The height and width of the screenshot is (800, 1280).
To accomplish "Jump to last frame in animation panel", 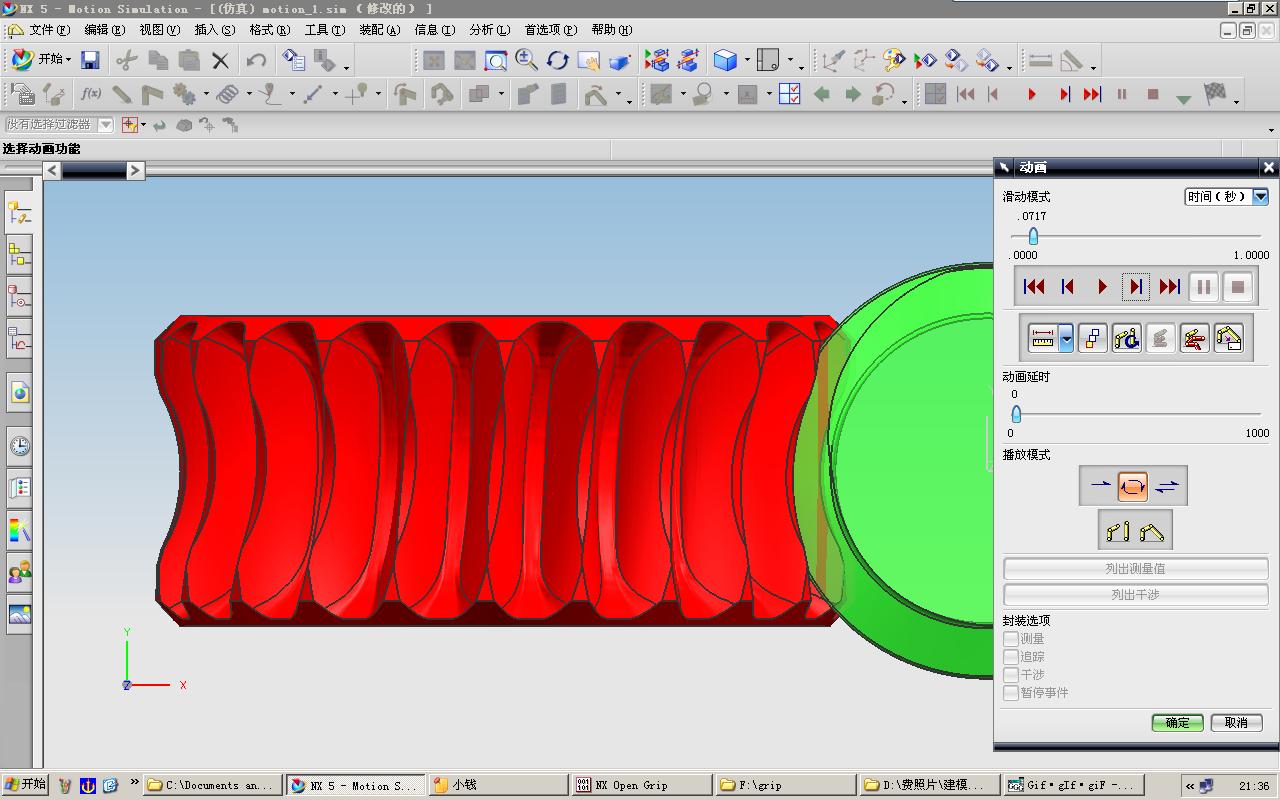I will (x=1170, y=287).
